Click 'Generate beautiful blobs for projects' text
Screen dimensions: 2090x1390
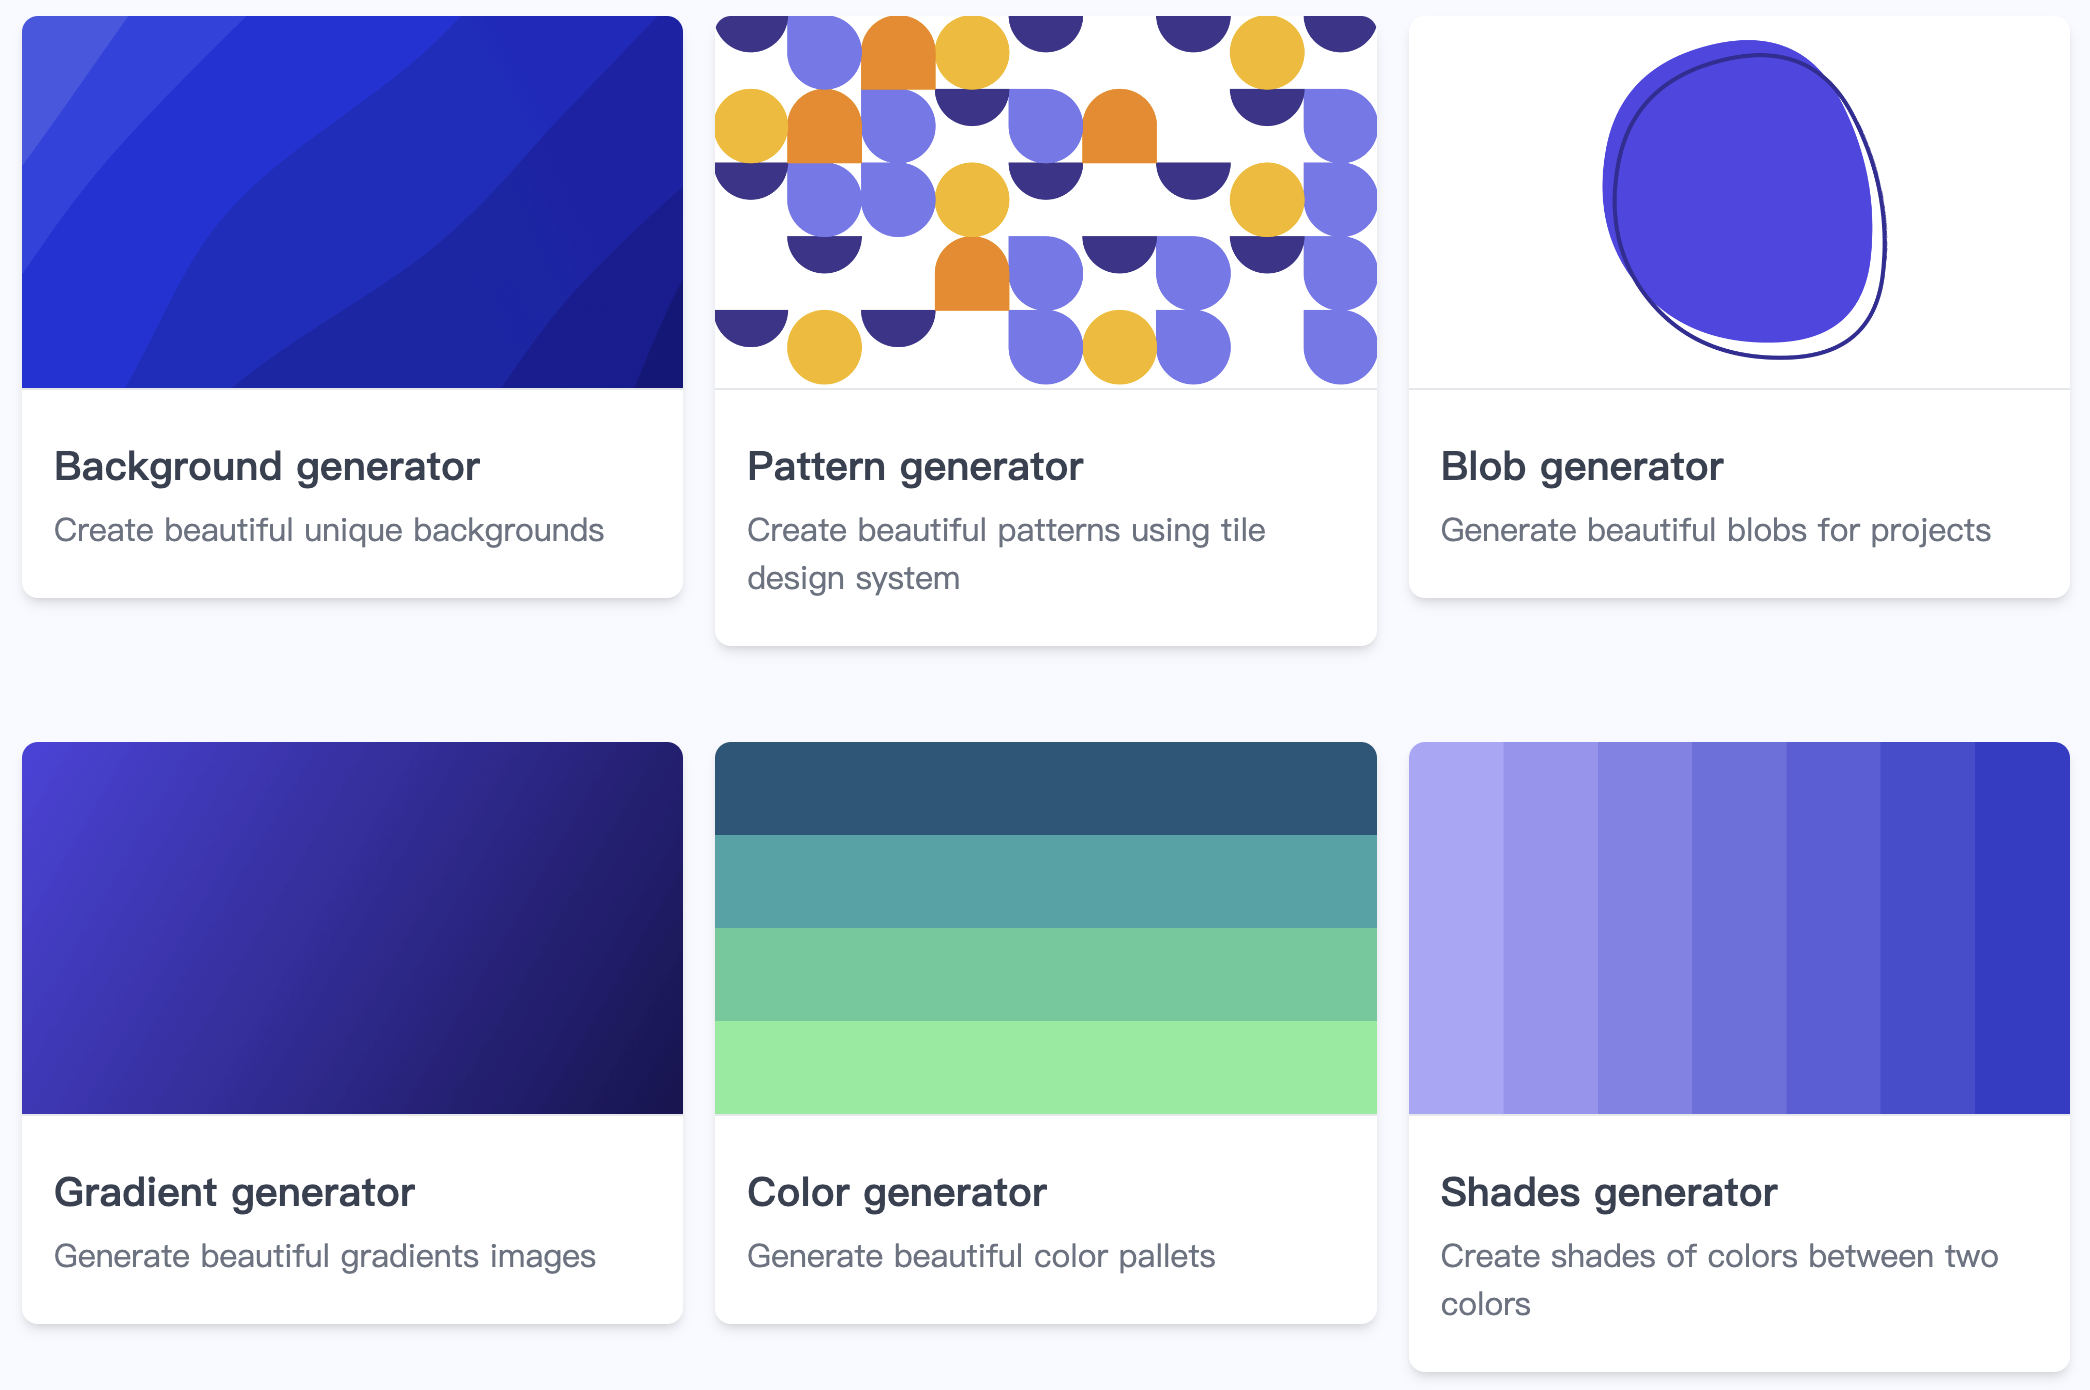1715,530
